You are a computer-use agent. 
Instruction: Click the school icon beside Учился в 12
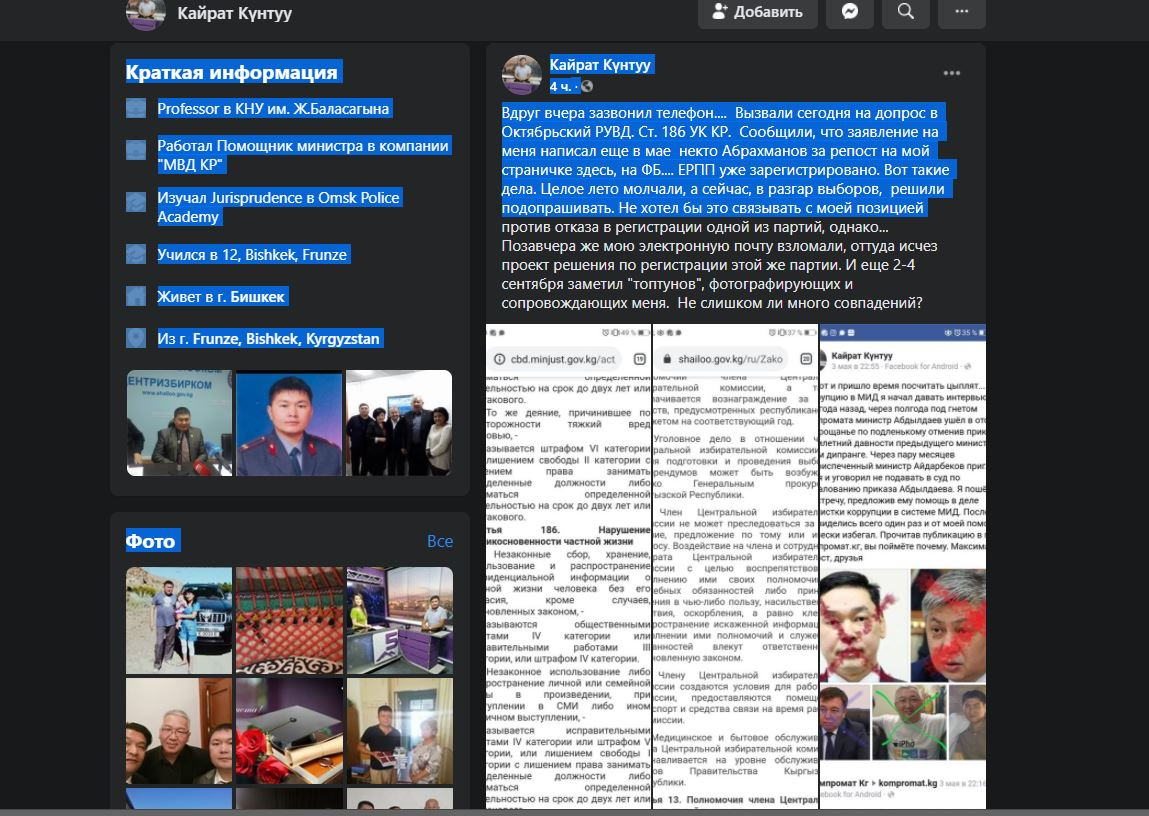(136, 254)
